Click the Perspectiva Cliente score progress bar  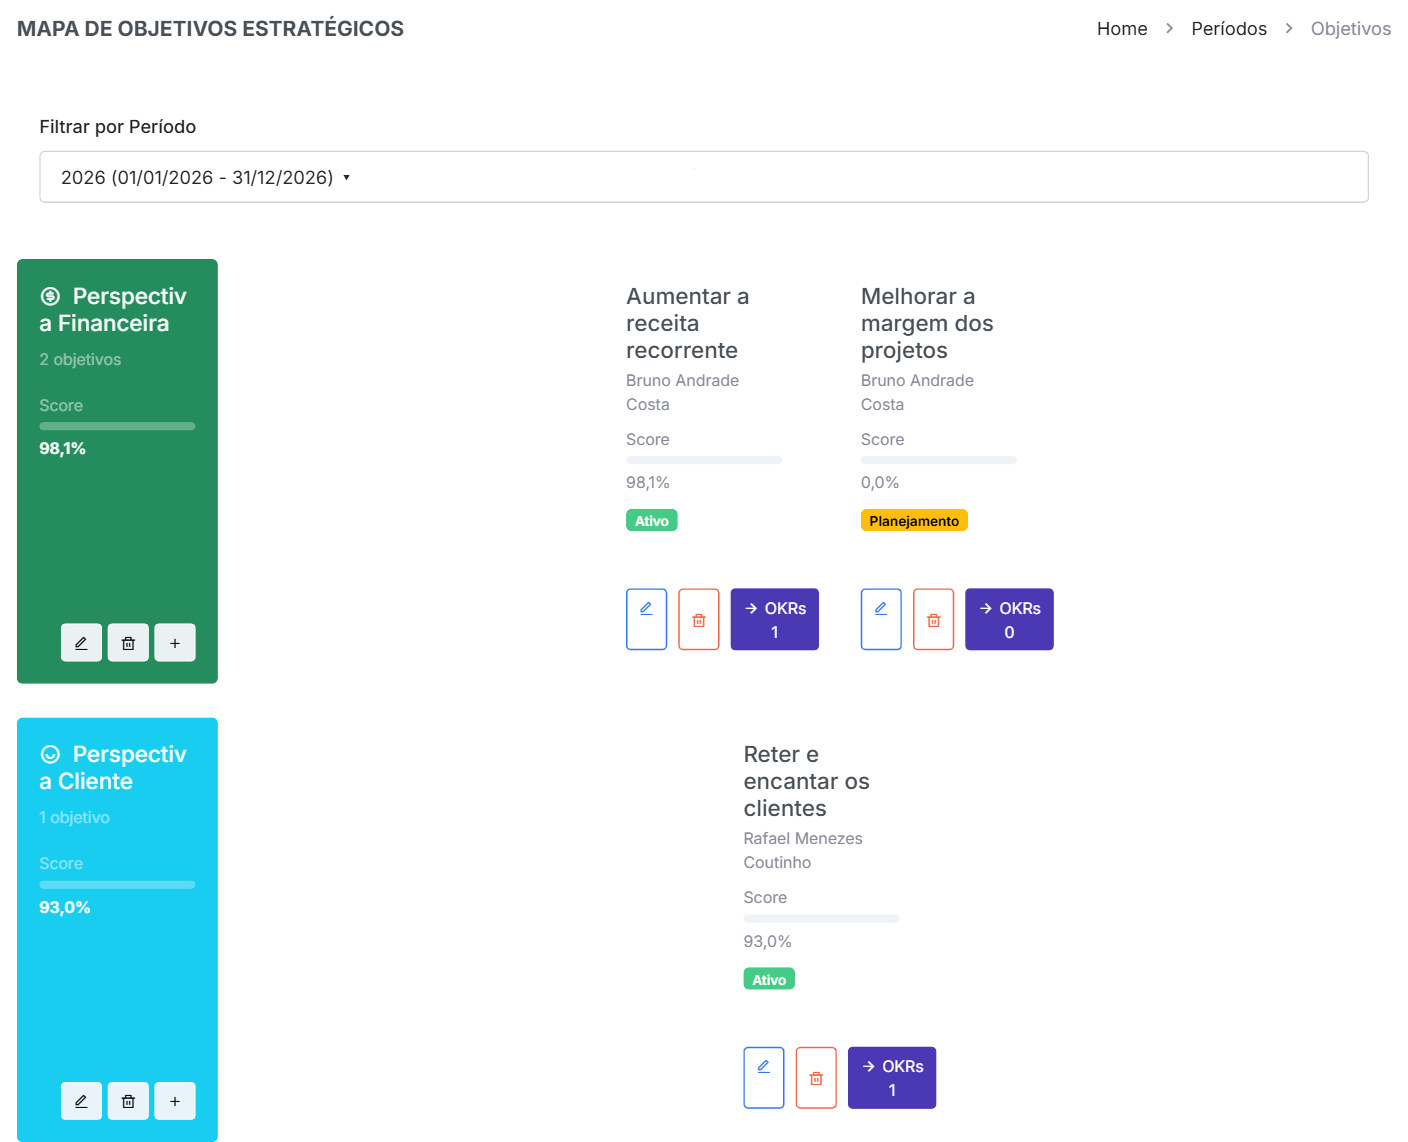click(x=117, y=885)
